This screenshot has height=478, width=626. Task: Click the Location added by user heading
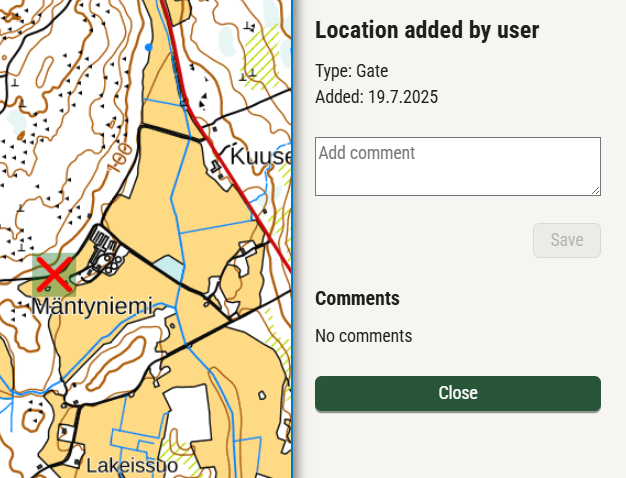point(427,30)
